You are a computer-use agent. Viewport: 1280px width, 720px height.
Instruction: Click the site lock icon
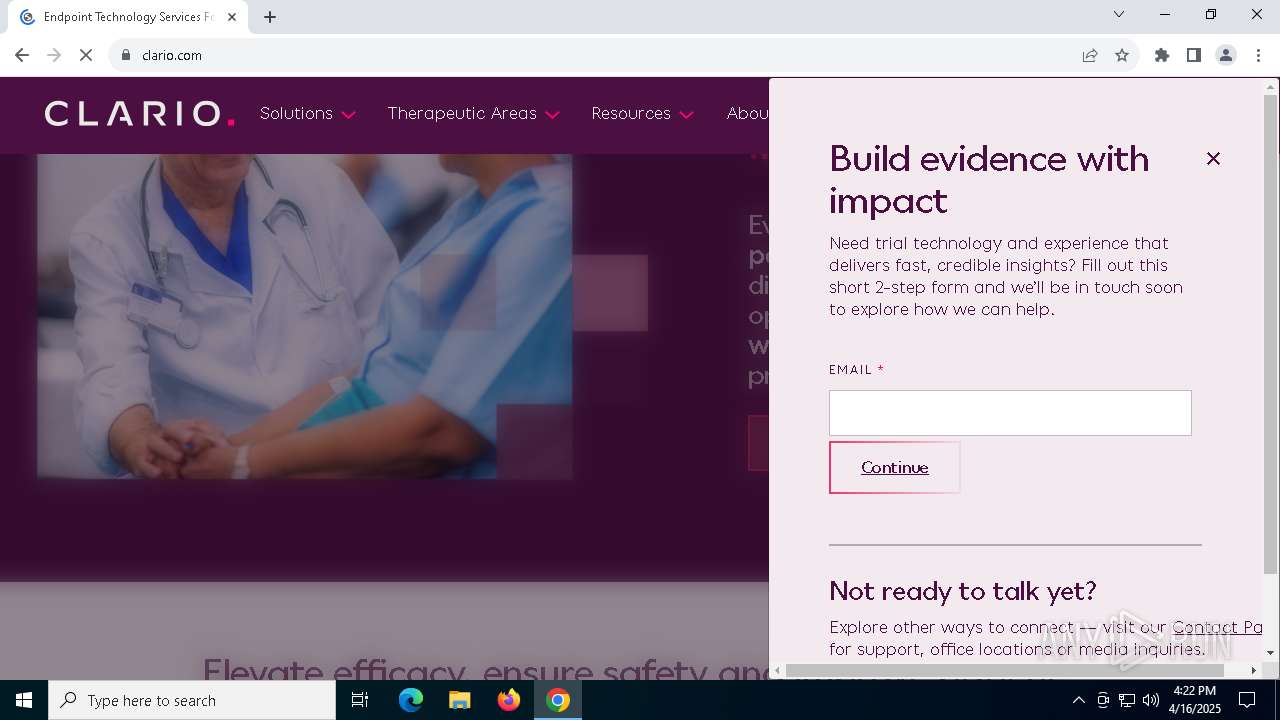[x=126, y=55]
